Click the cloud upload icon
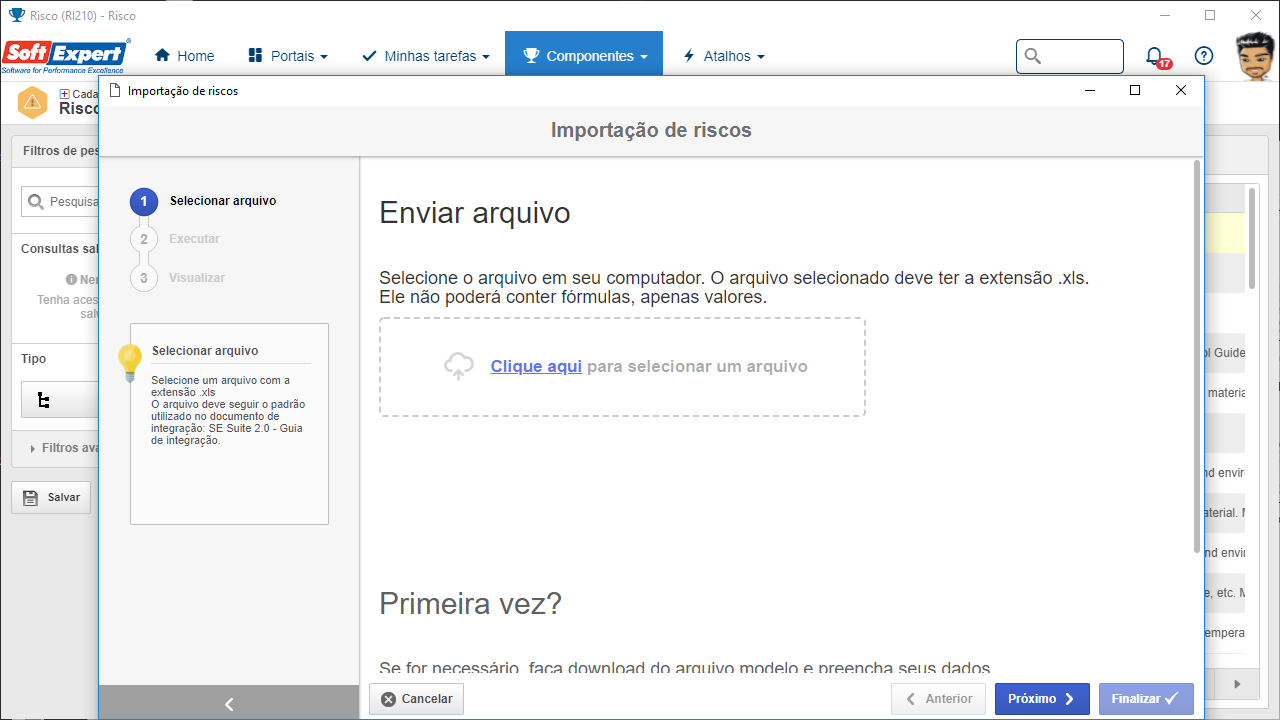Viewport: 1280px width, 720px height. (x=459, y=366)
